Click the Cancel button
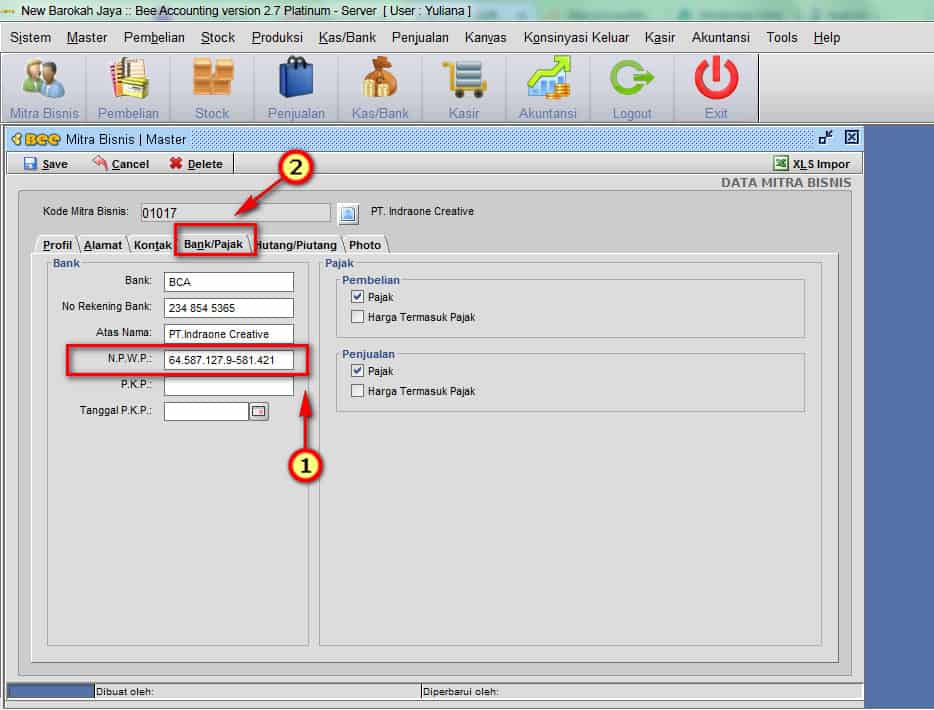Screen dimensions: 934x710 point(121,164)
